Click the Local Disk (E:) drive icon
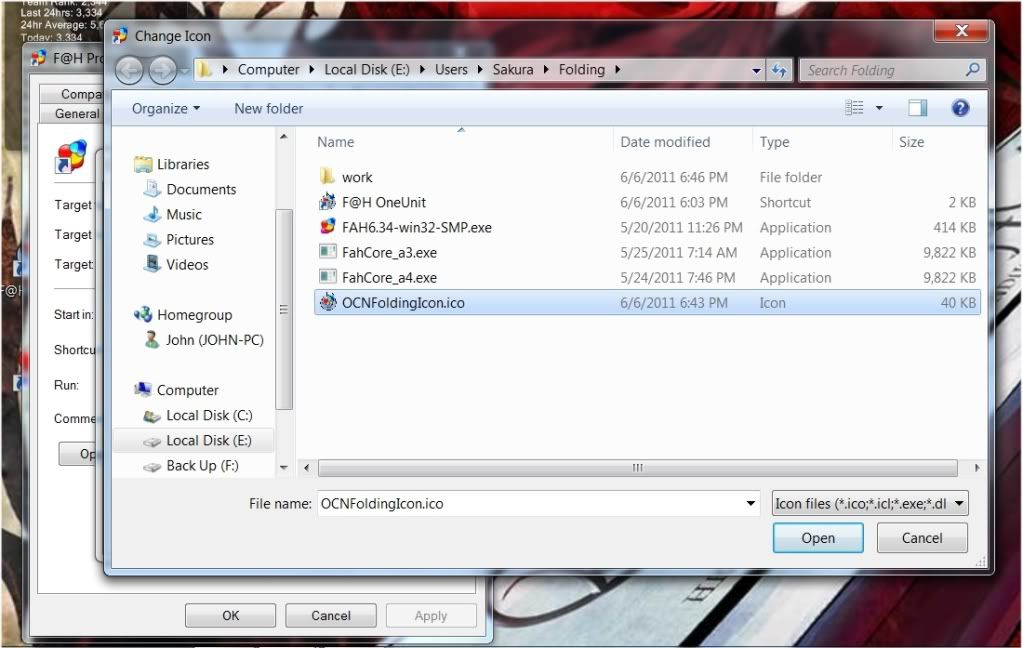 tap(152, 441)
